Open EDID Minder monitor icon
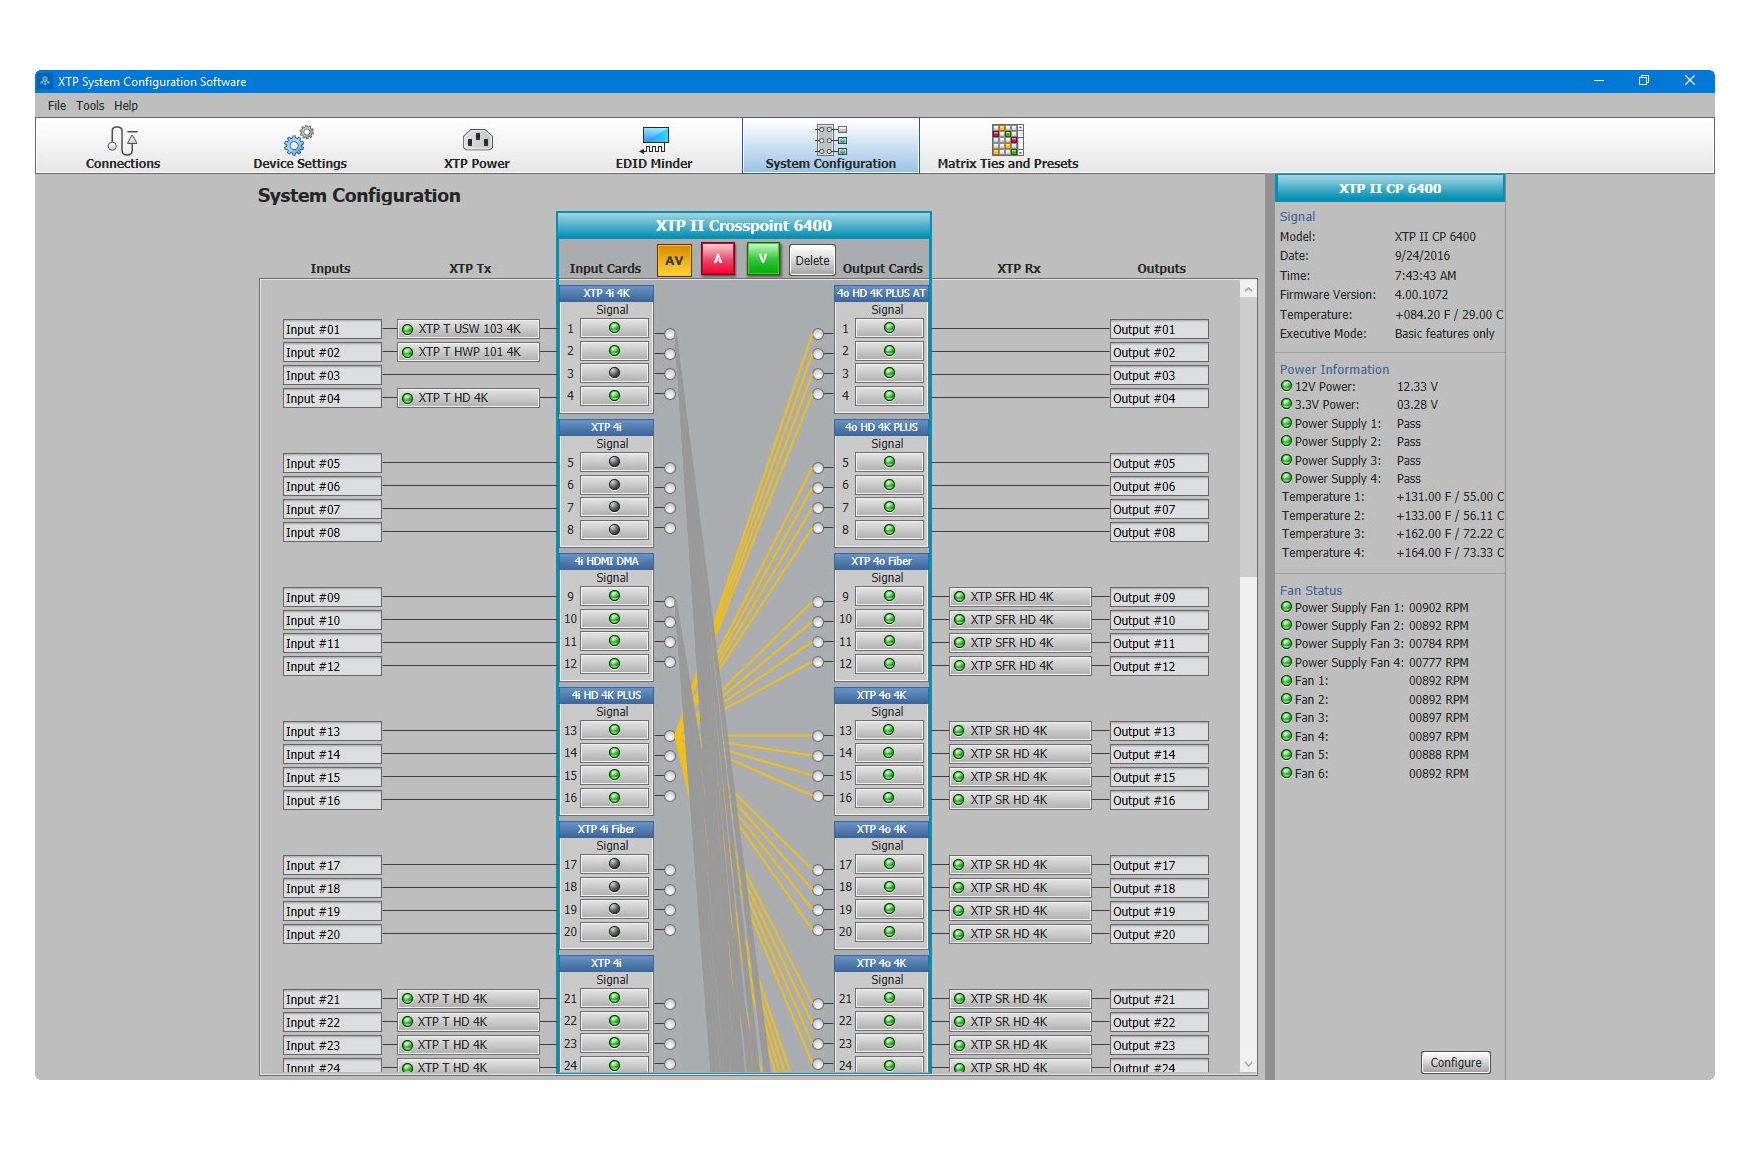 [655, 140]
